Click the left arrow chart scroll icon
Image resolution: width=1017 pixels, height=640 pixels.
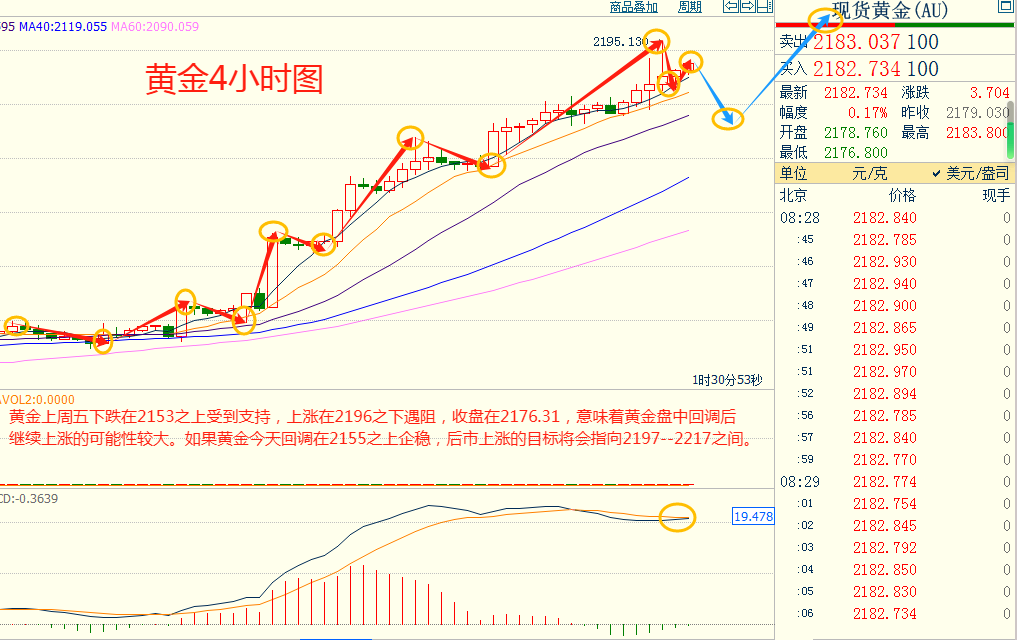coord(731,6)
